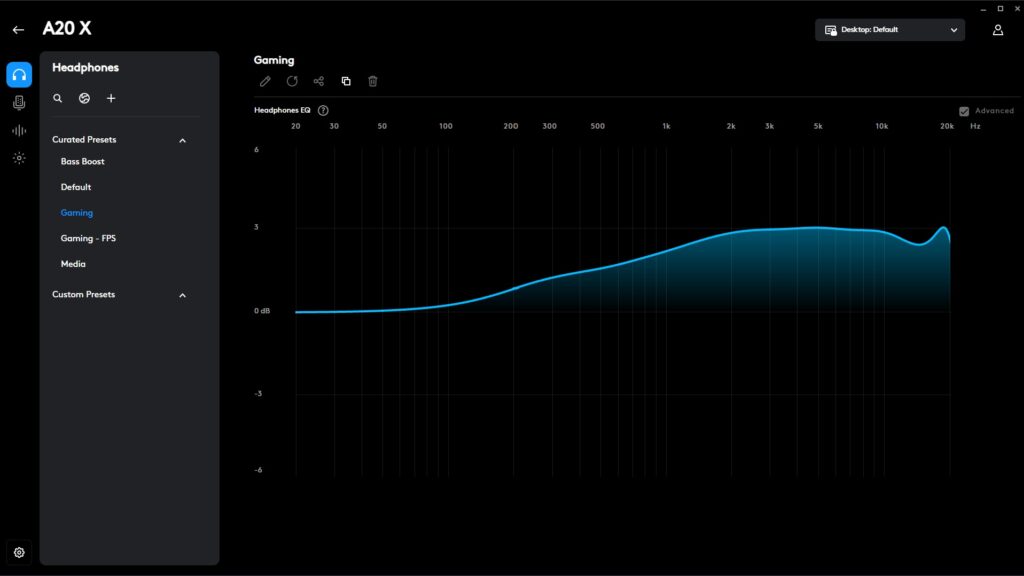The width and height of the screenshot is (1024, 576).
Task: Share the Gaming preset
Action: [x=318, y=81]
